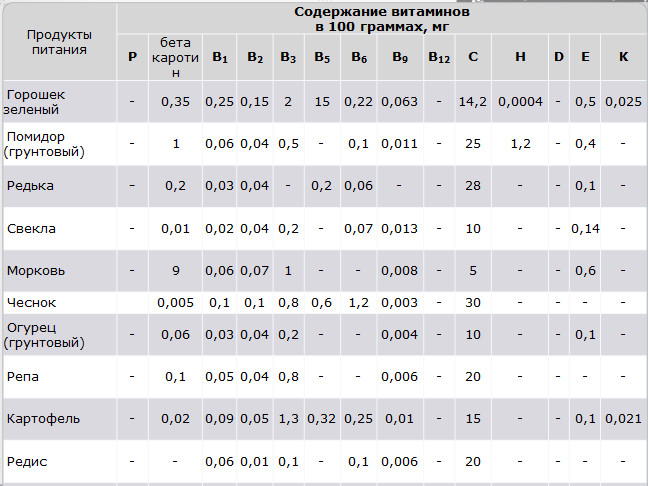Viewport: 648px width, 486px height.
Task: Select the "Огурец (грунтовый)" row label
Action: 44,334
